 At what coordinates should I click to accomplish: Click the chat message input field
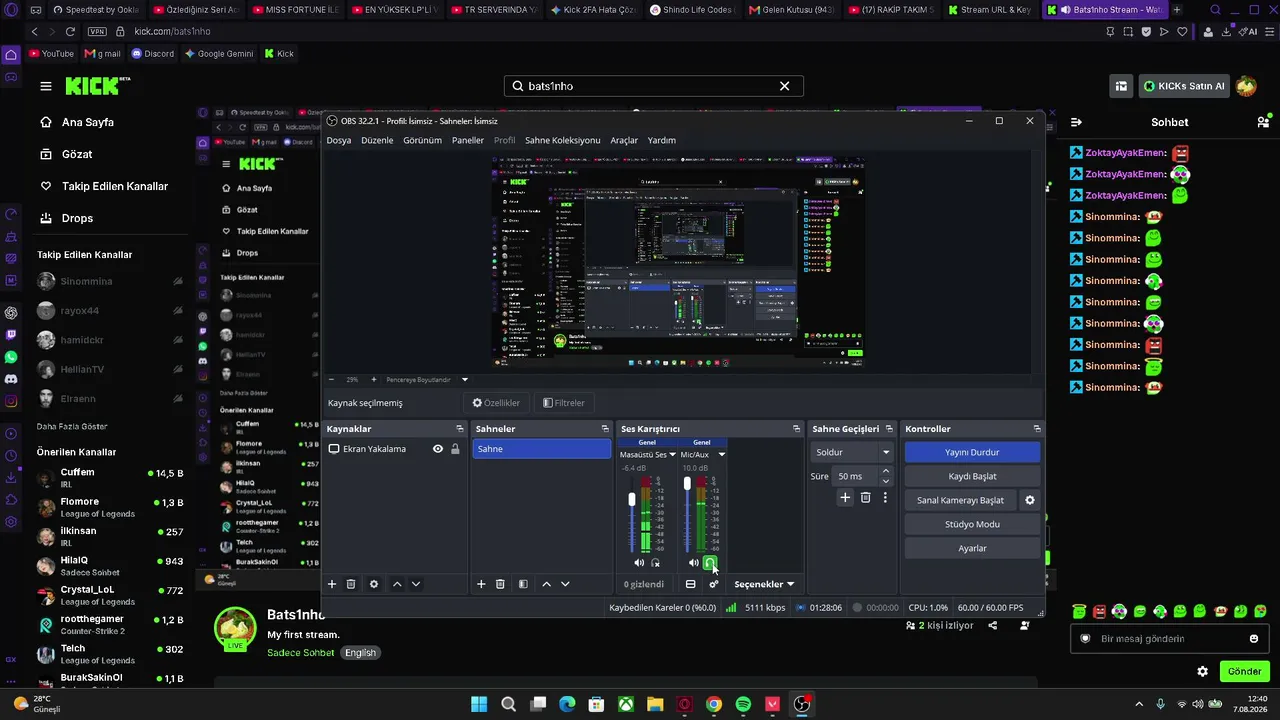(1170, 639)
